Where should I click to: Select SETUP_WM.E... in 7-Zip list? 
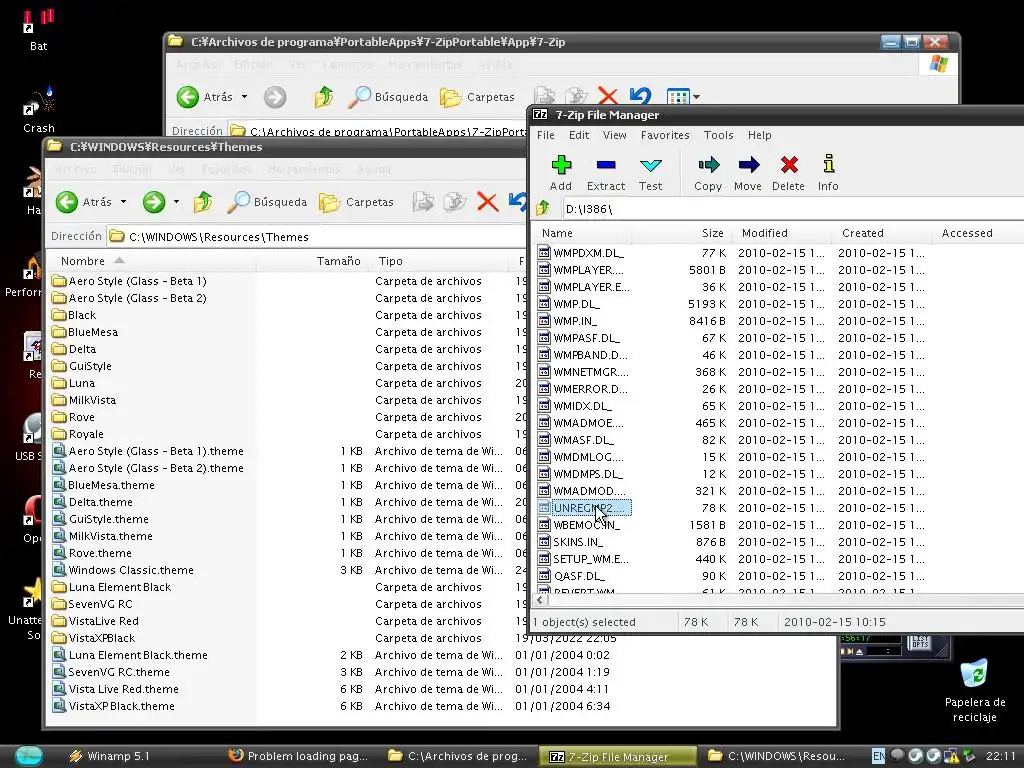(x=583, y=559)
